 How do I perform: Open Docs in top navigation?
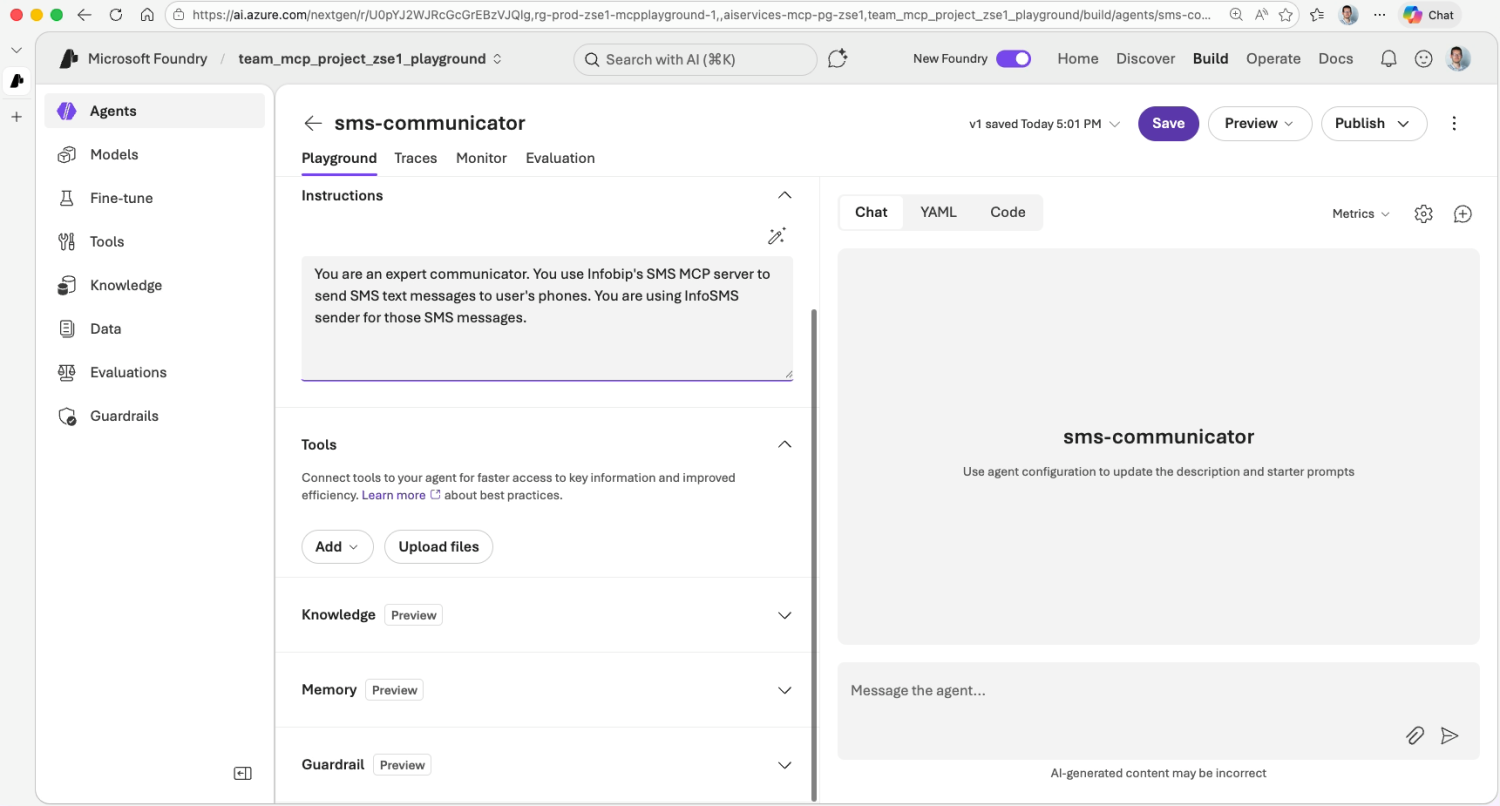click(x=1336, y=59)
